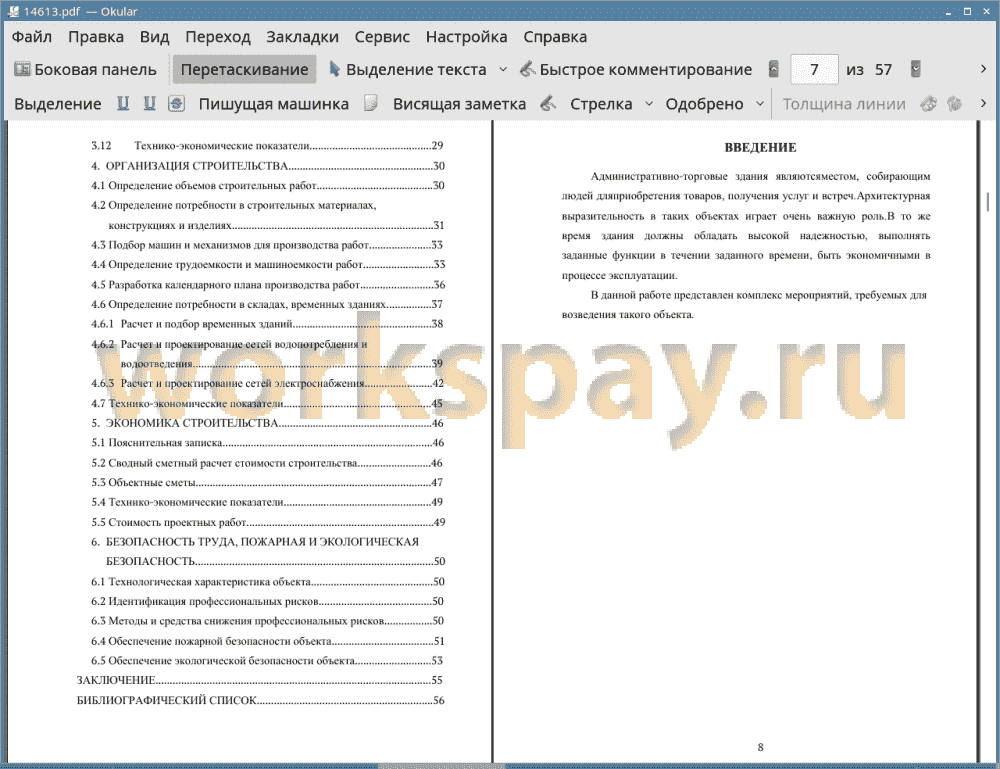The image size is (1000, 769).
Task: Click contents line '5.1 Пояснительная записка'
Action: [268, 443]
